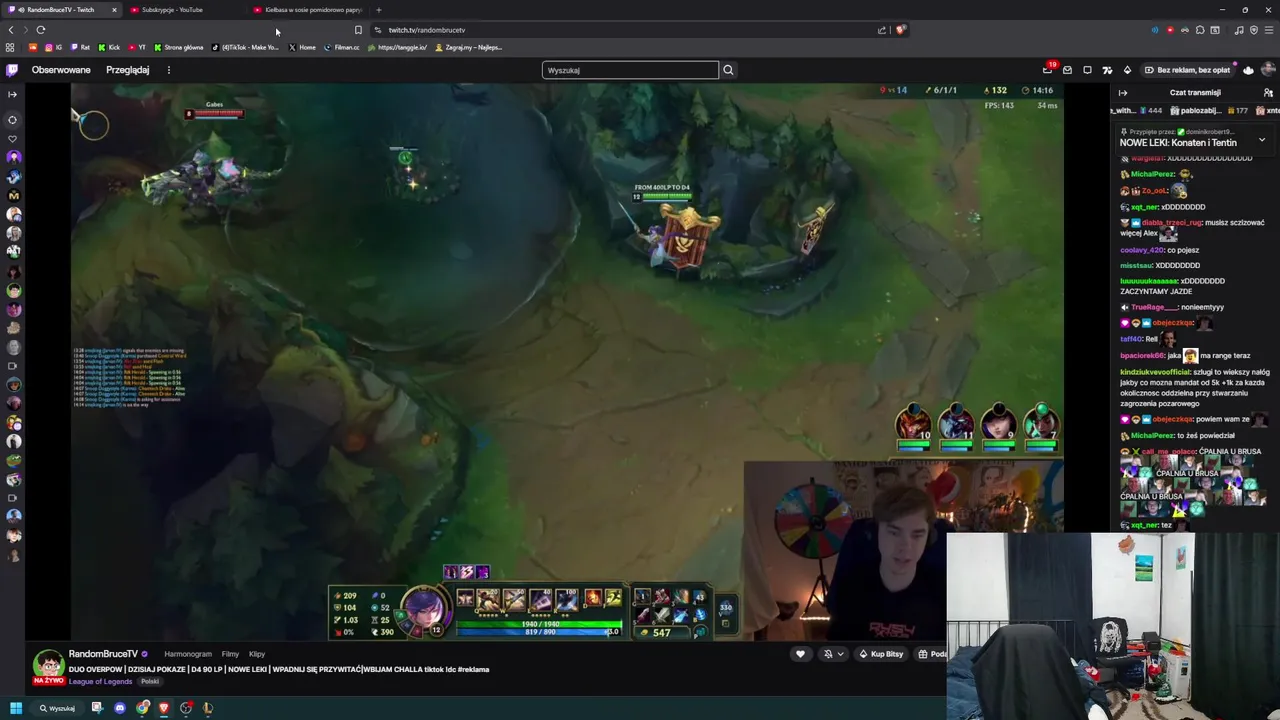The height and width of the screenshot is (720, 1280).
Task: Open Kick bookmark in bookmarks bar
Action: click(x=109, y=47)
